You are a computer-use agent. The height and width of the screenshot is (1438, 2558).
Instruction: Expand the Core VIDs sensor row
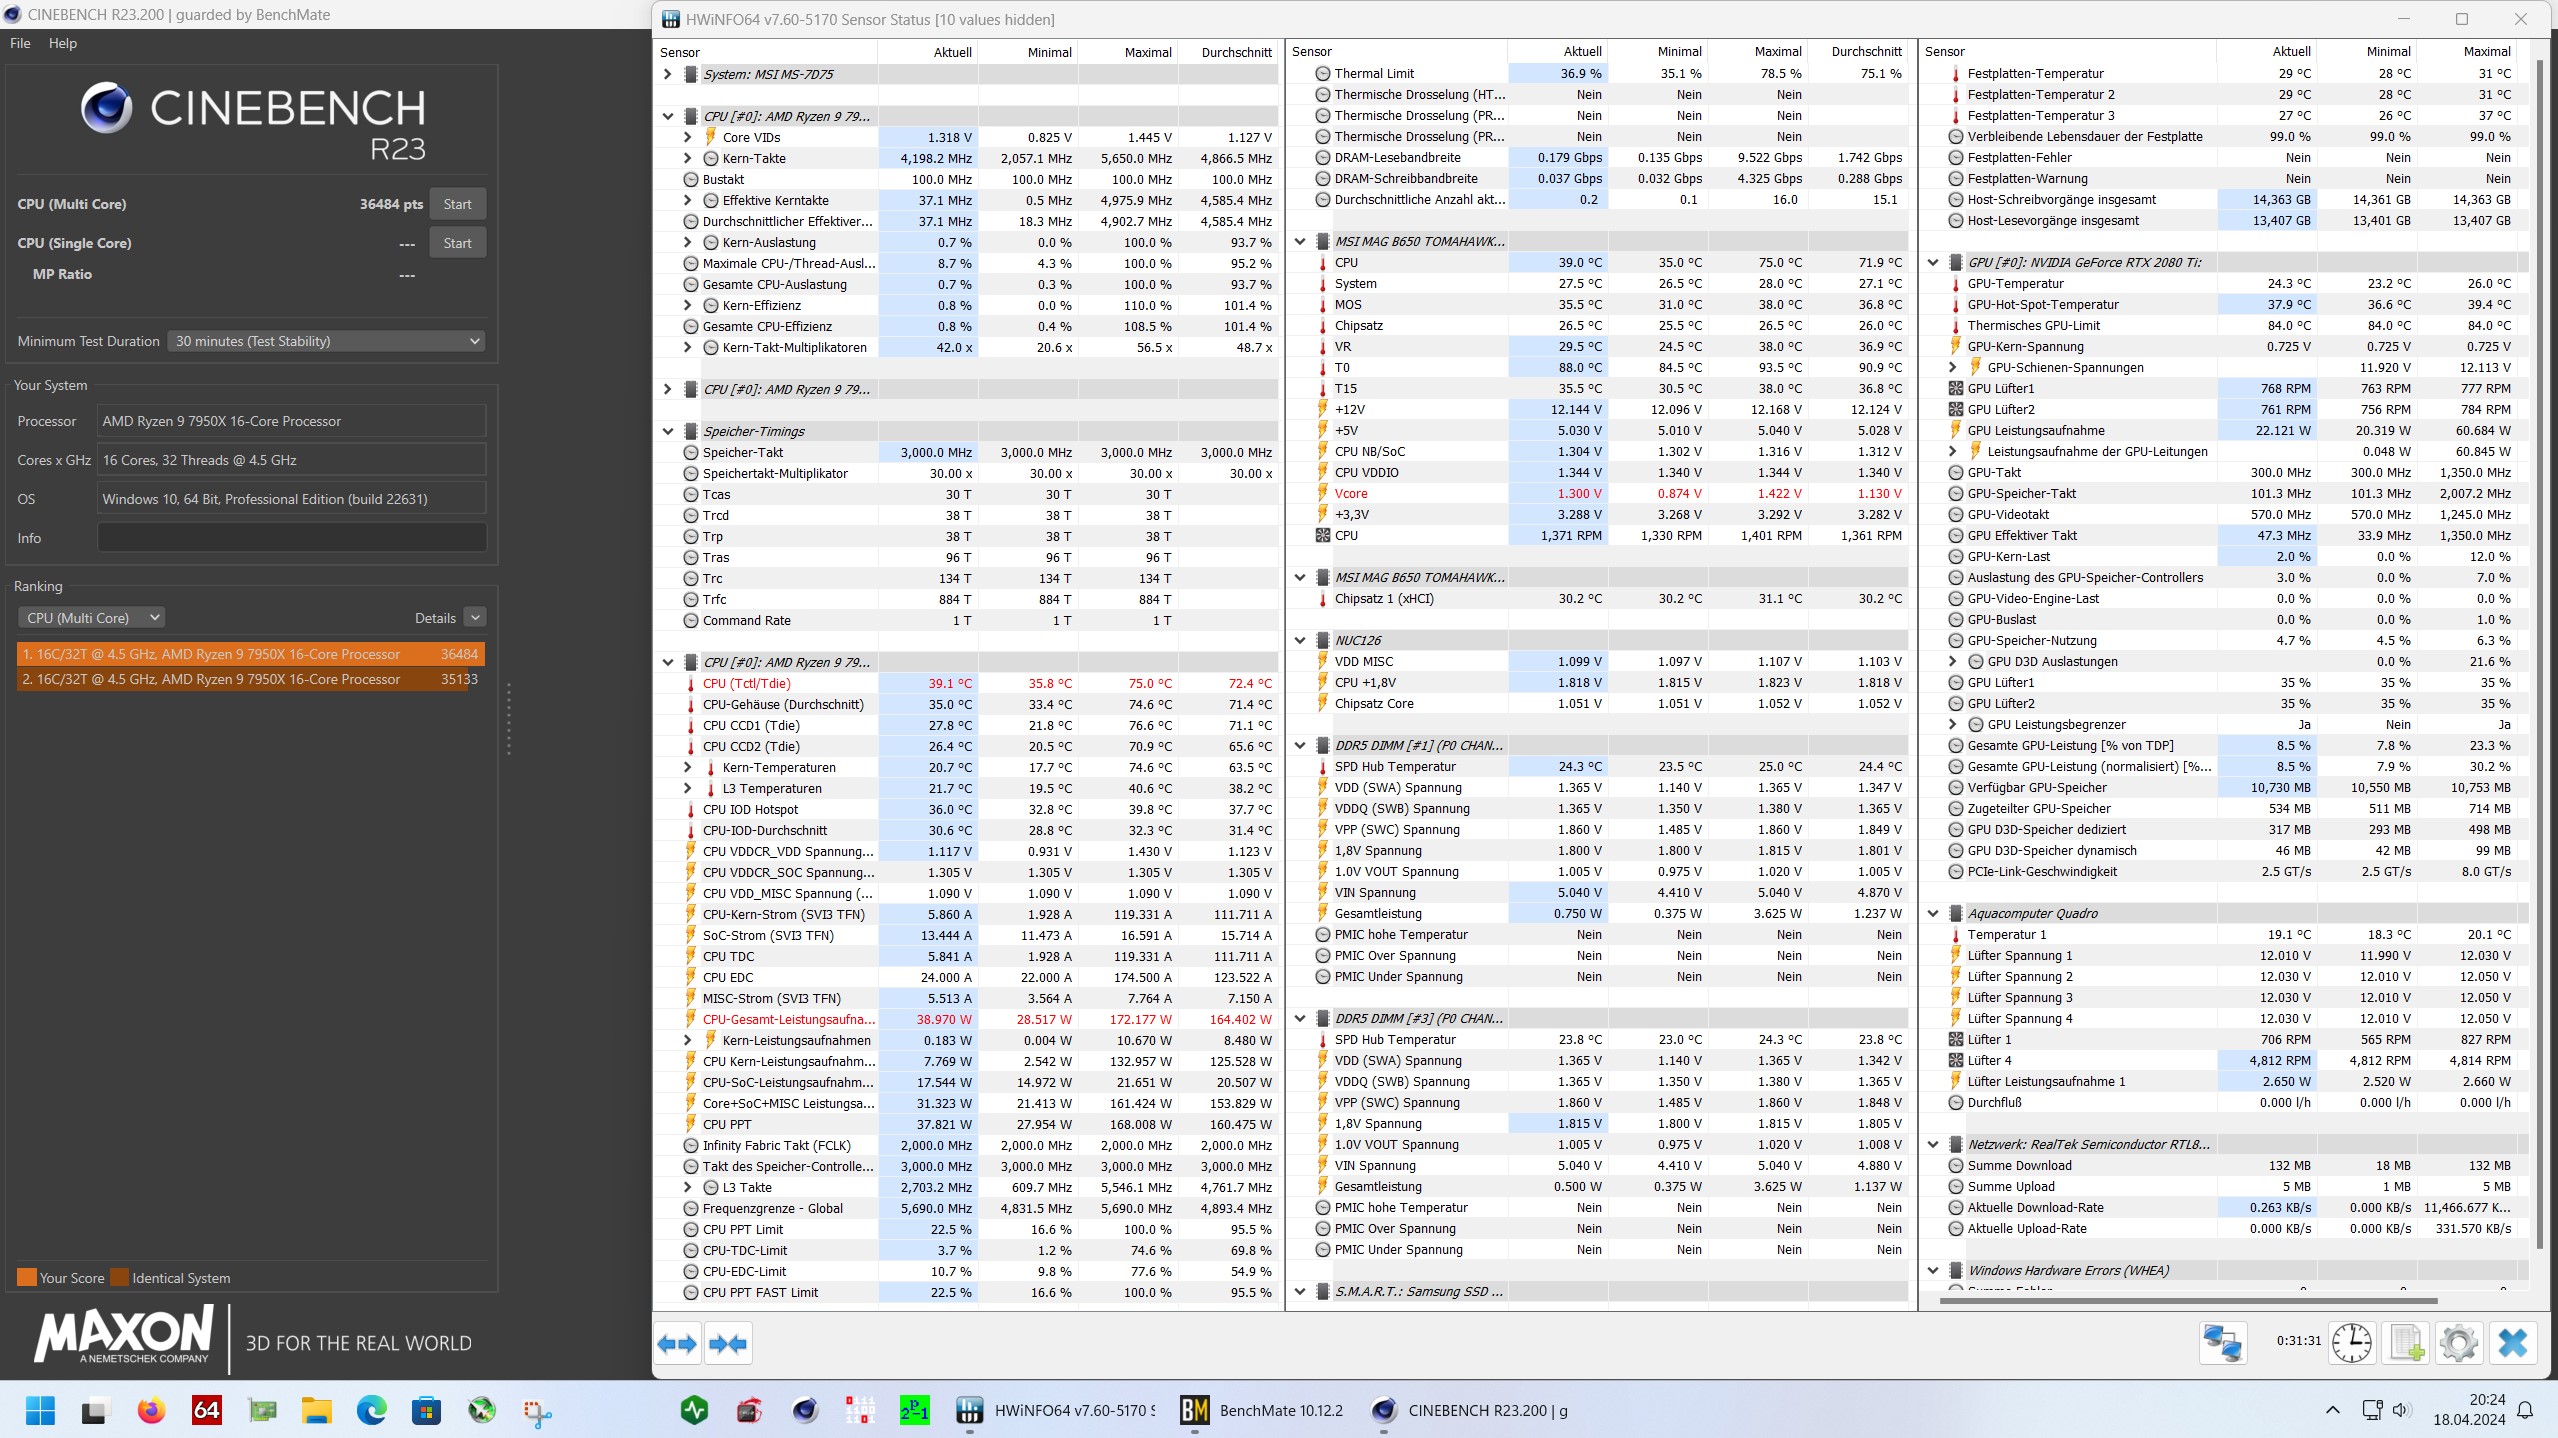click(688, 137)
